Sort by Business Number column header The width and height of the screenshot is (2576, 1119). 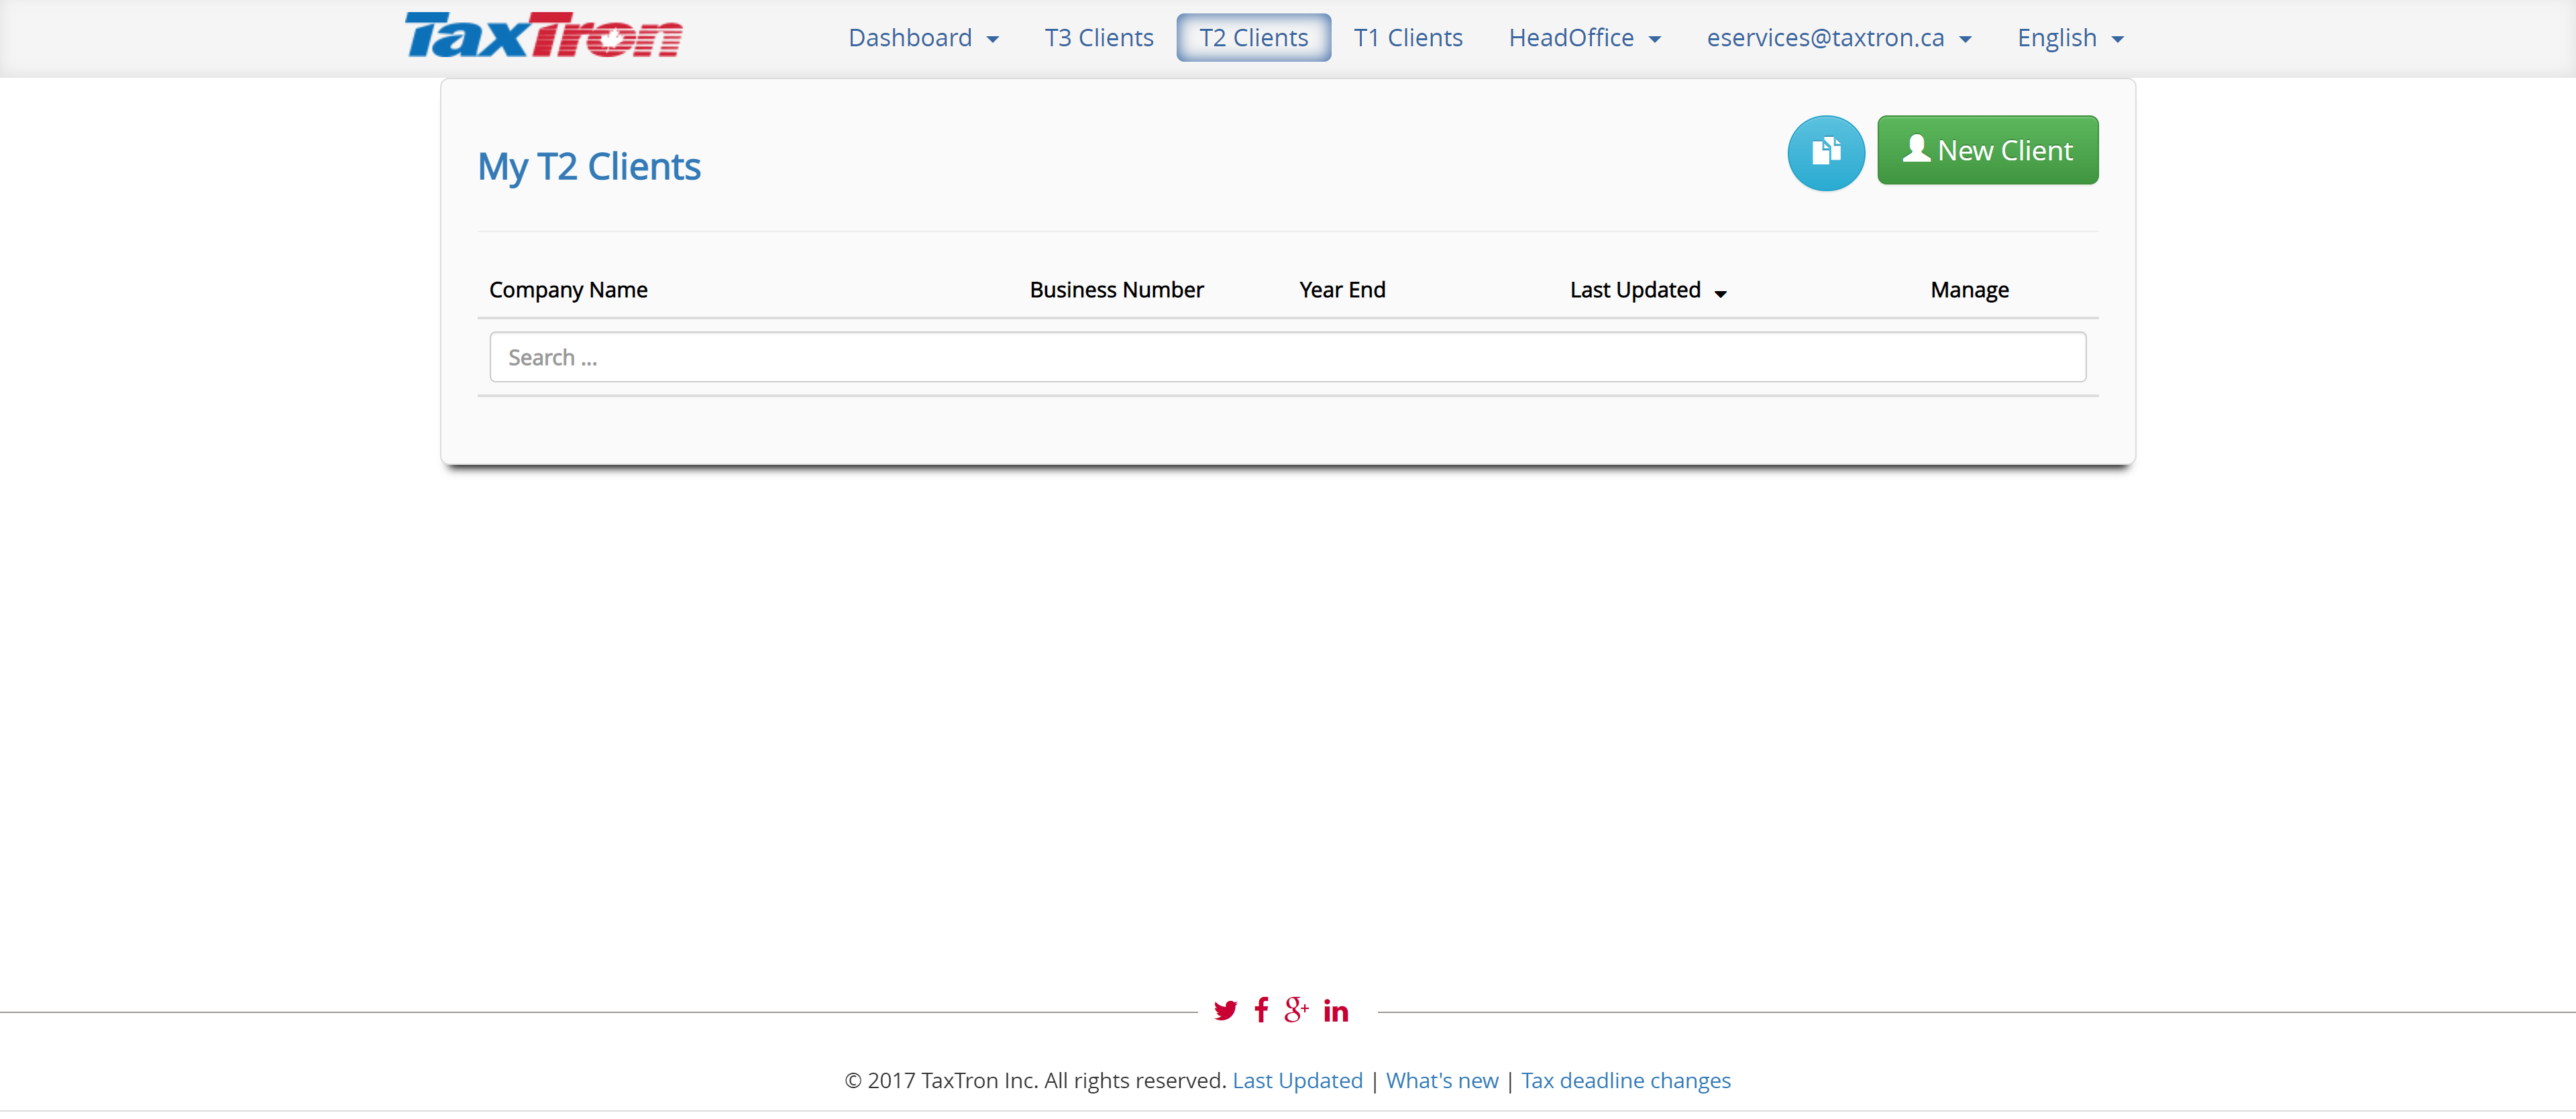(1116, 290)
